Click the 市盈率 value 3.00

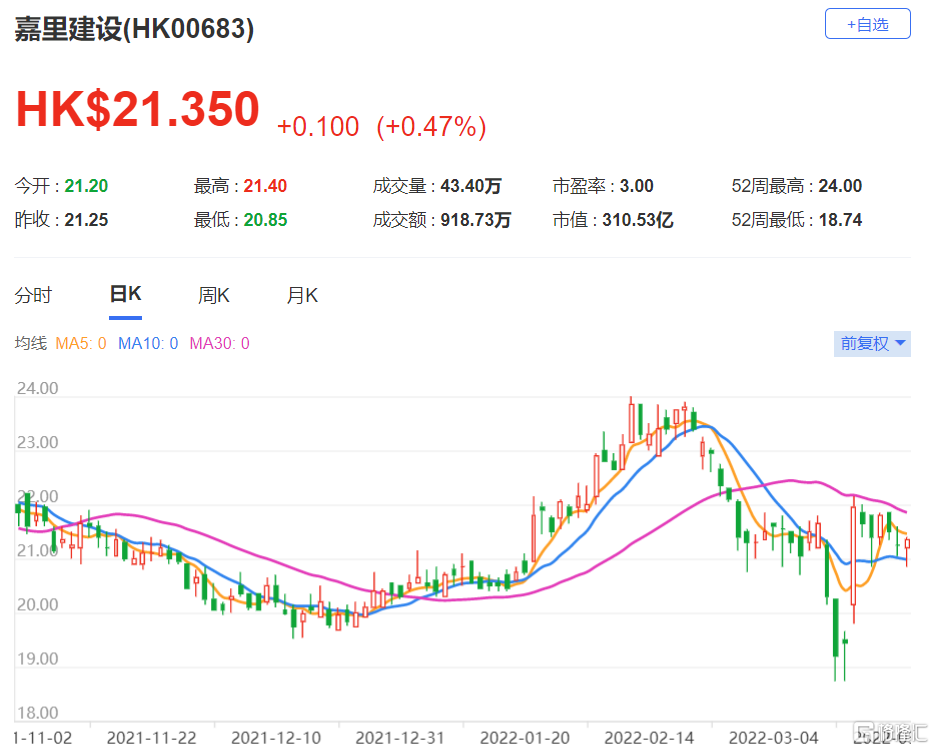coord(637,186)
